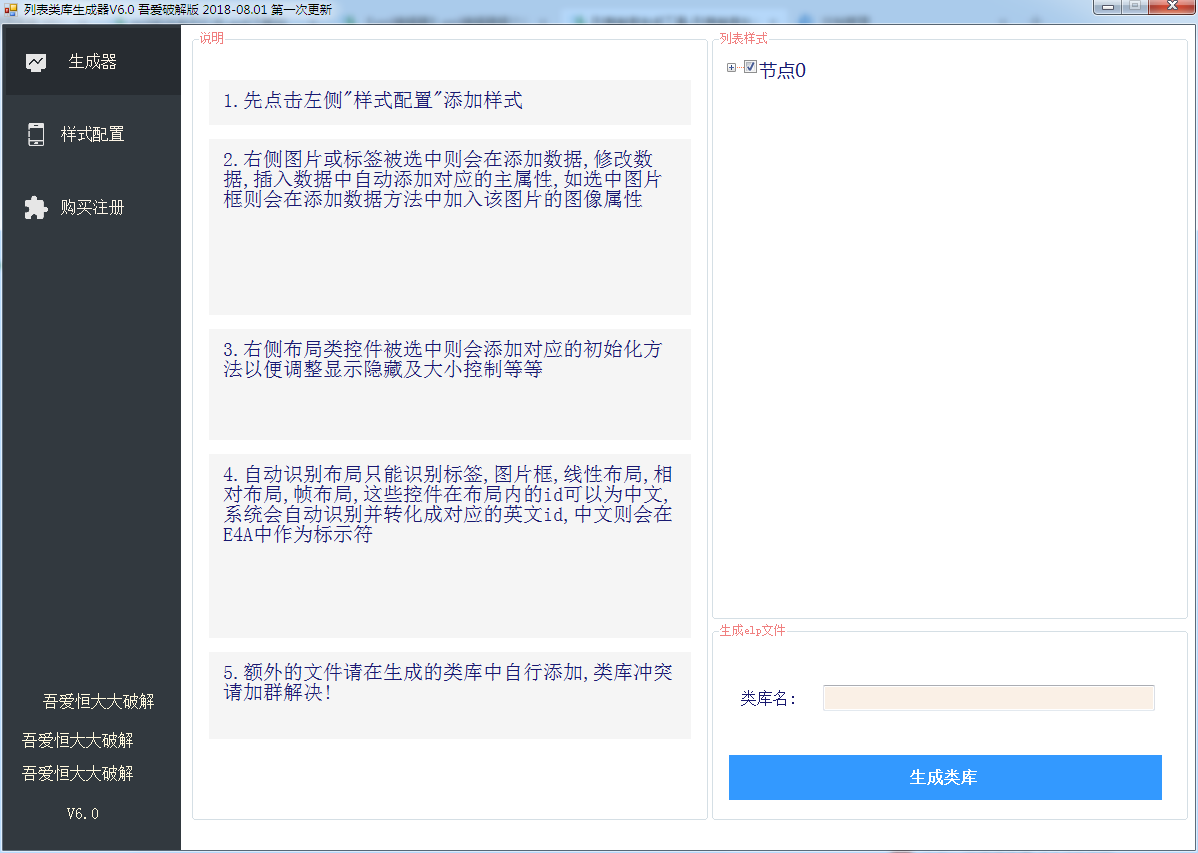Switch to 样式配置 sidebar tab

coord(93,135)
